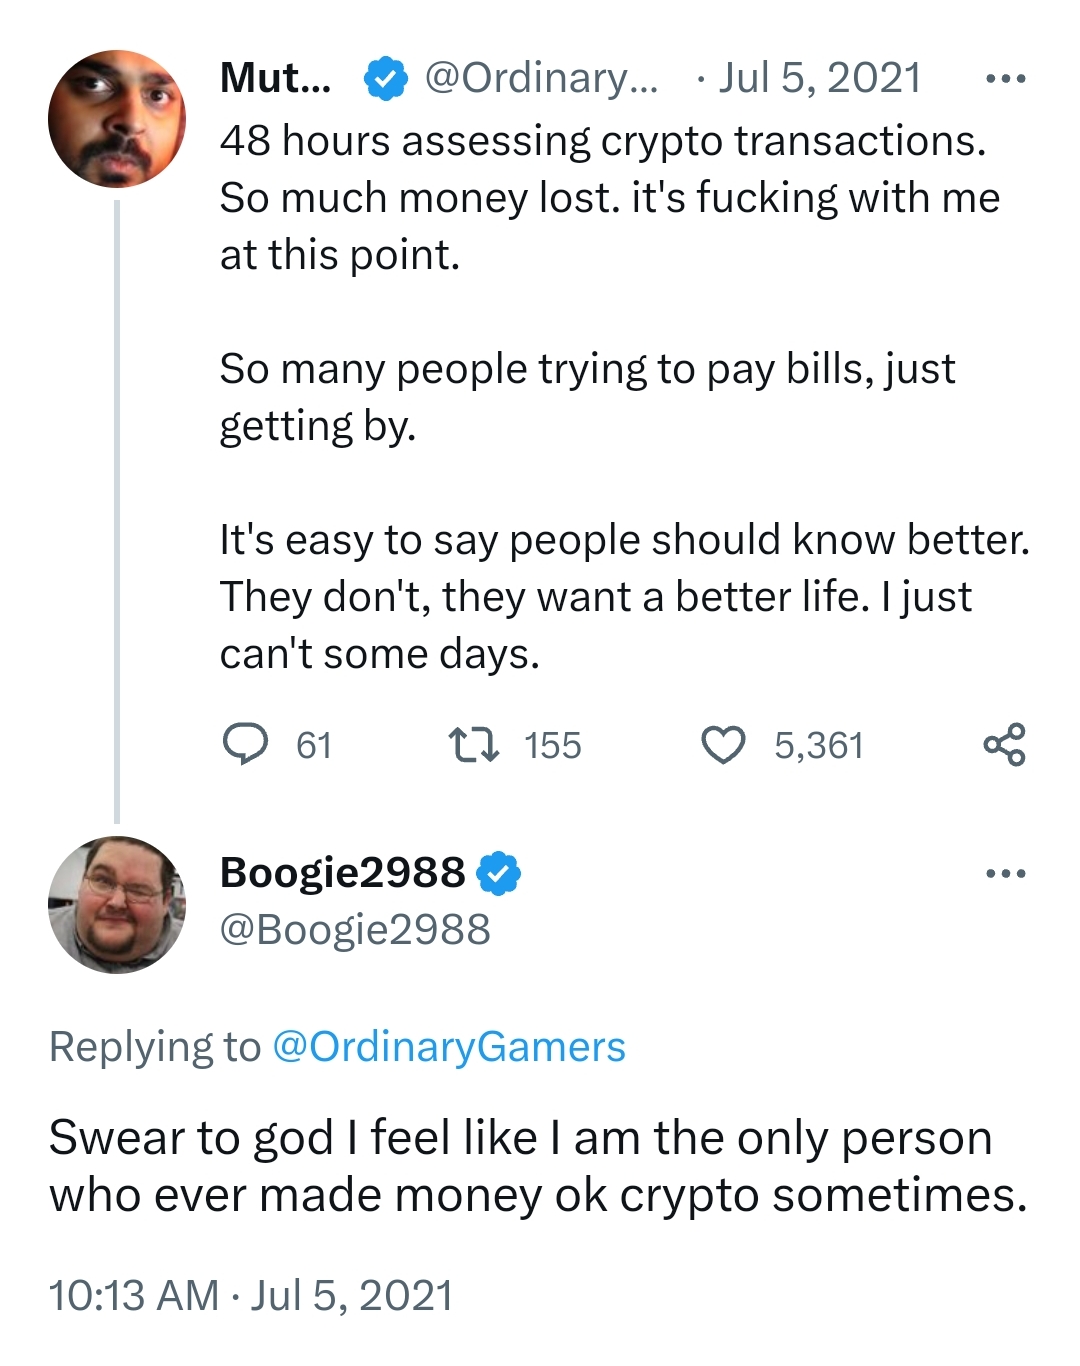The width and height of the screenshot is (1080, 1366).
Task: Click the 5,361 likes count
Action: (x=818, y=746)
